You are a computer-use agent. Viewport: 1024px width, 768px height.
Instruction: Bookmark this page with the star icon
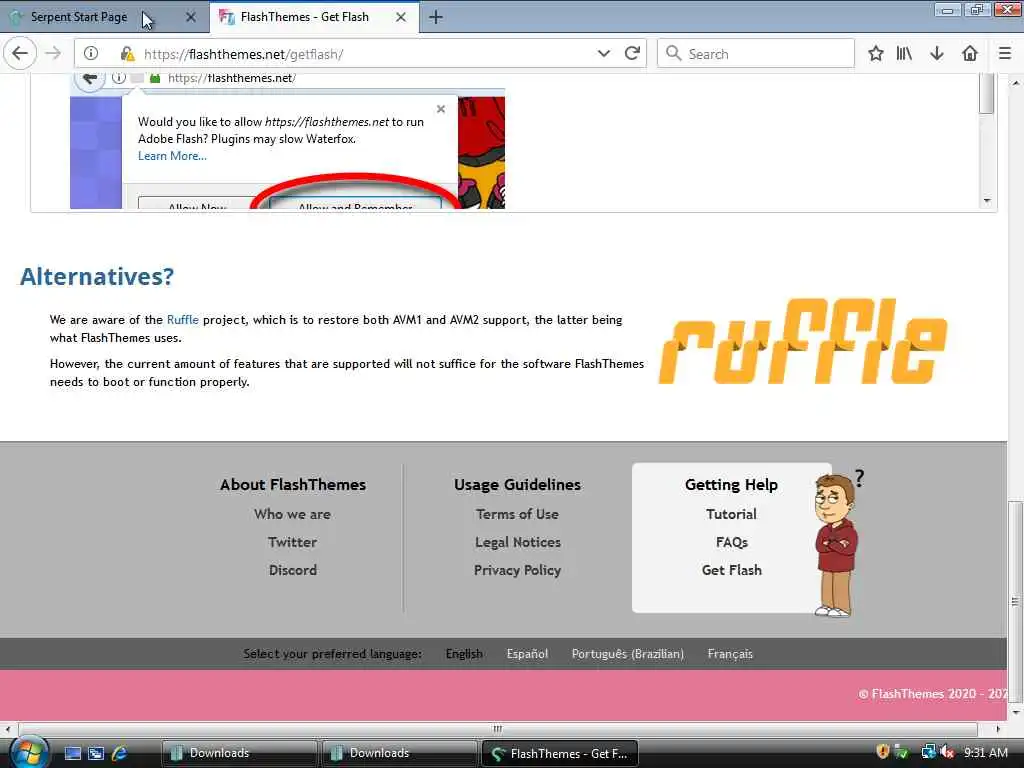coord(875,54)
